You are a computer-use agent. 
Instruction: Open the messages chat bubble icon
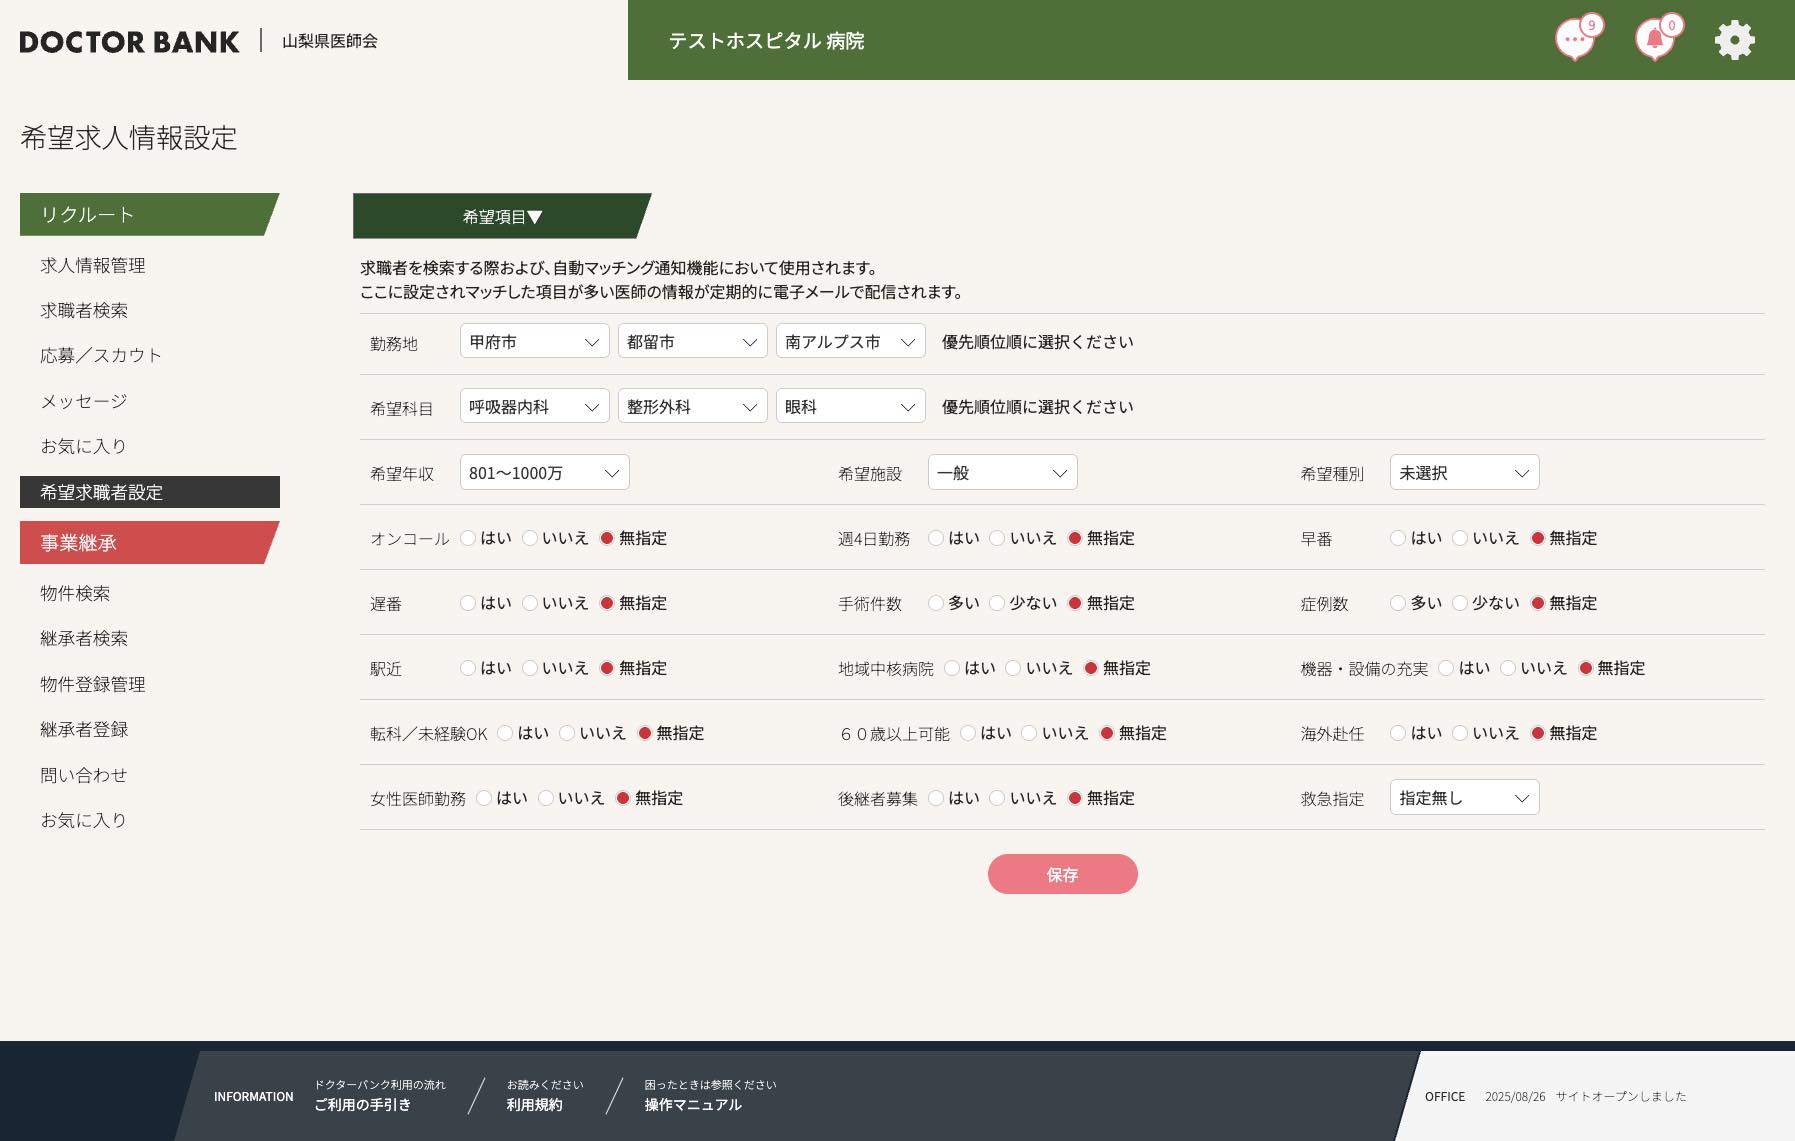(1574, 41)
